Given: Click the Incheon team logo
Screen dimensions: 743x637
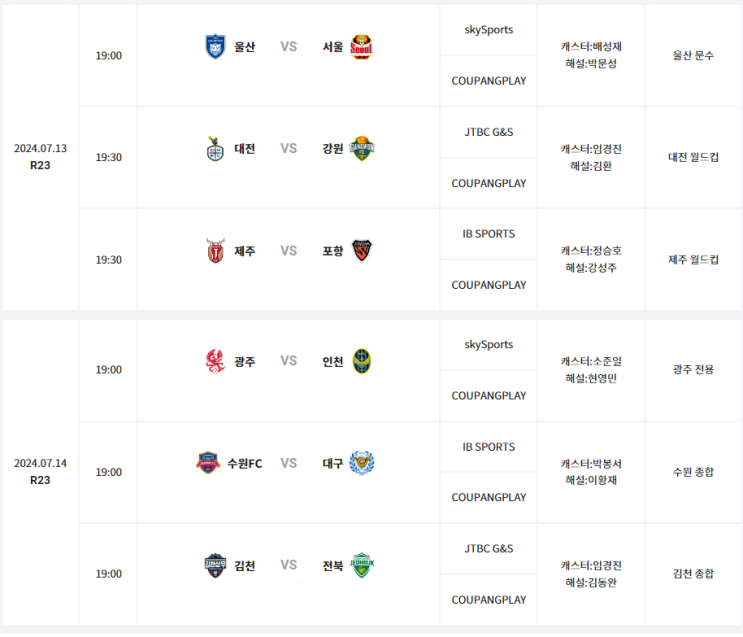Looking at the screenshot, I should (x=361, y=361).
